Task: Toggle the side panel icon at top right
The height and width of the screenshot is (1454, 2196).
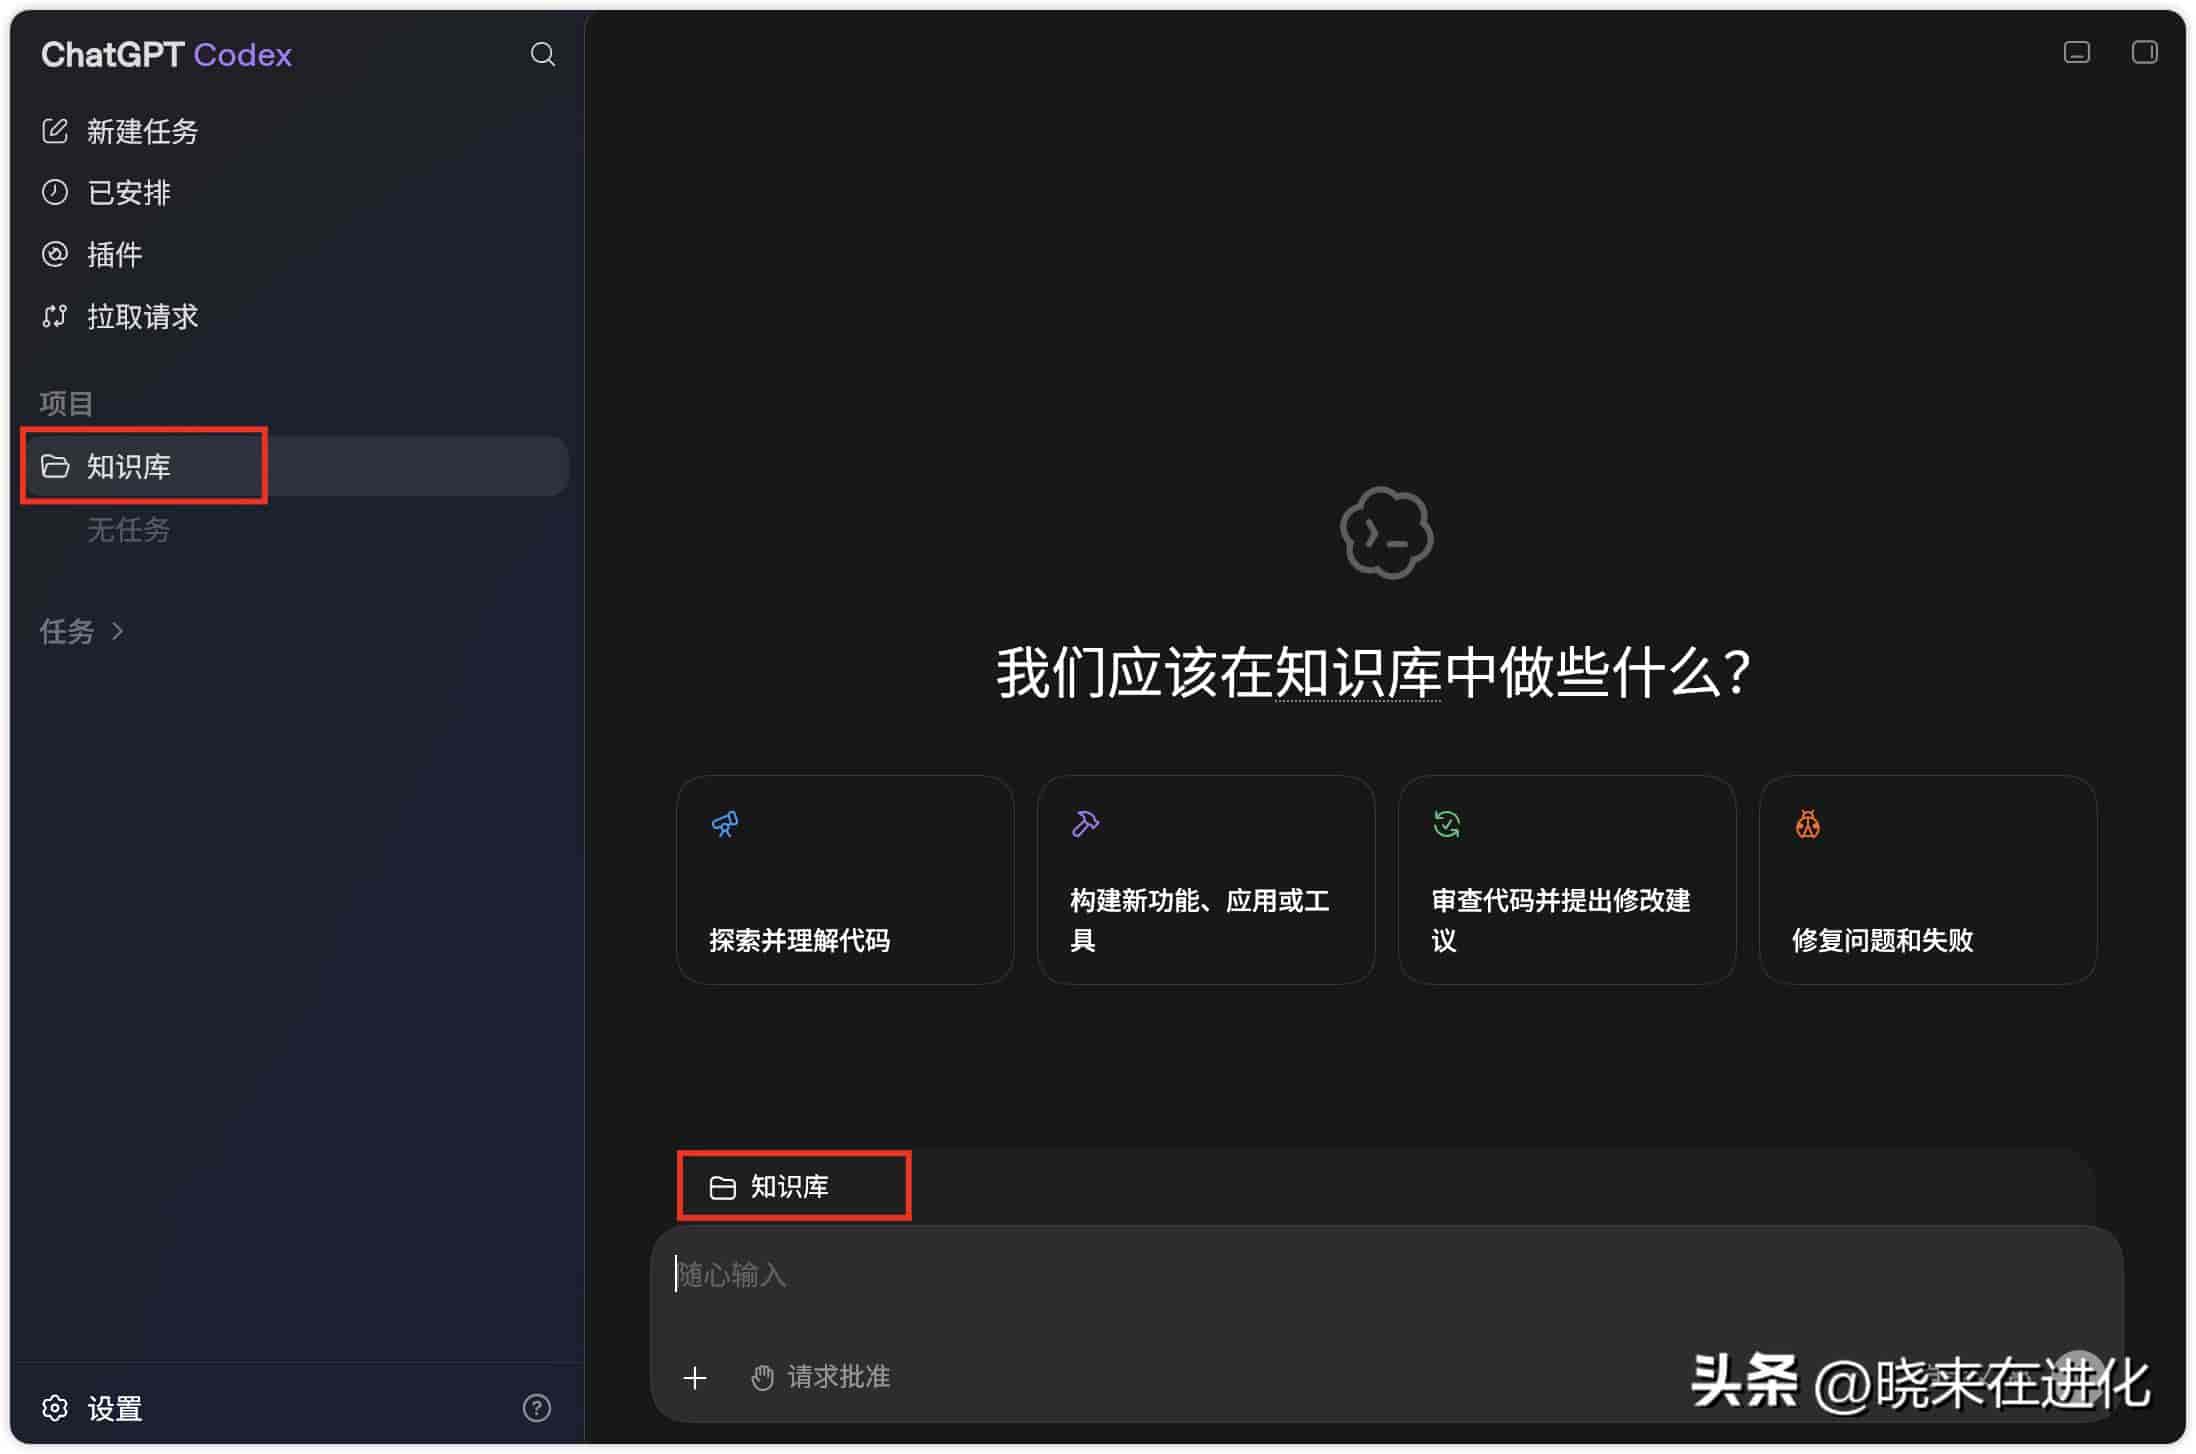Action: (x=2144, y=52)
